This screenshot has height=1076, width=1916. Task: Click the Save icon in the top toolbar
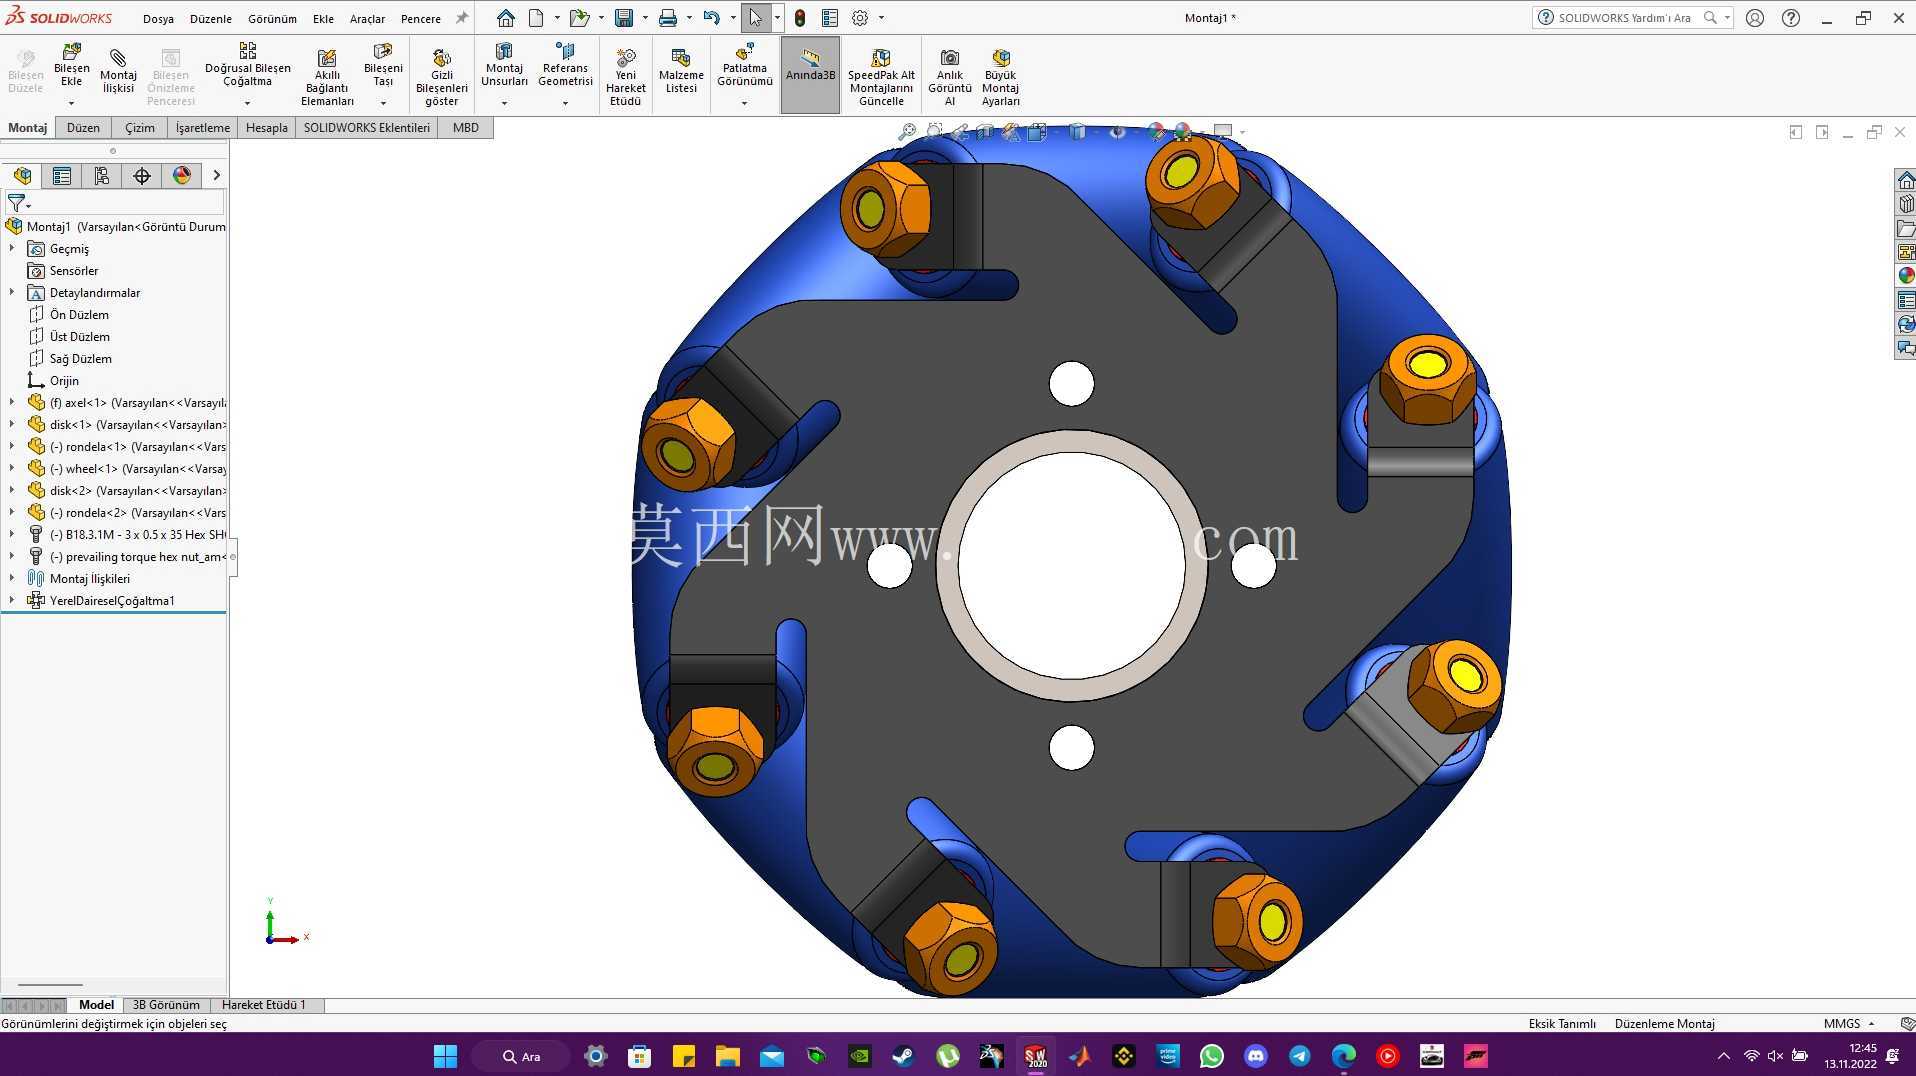pos(624,18)
